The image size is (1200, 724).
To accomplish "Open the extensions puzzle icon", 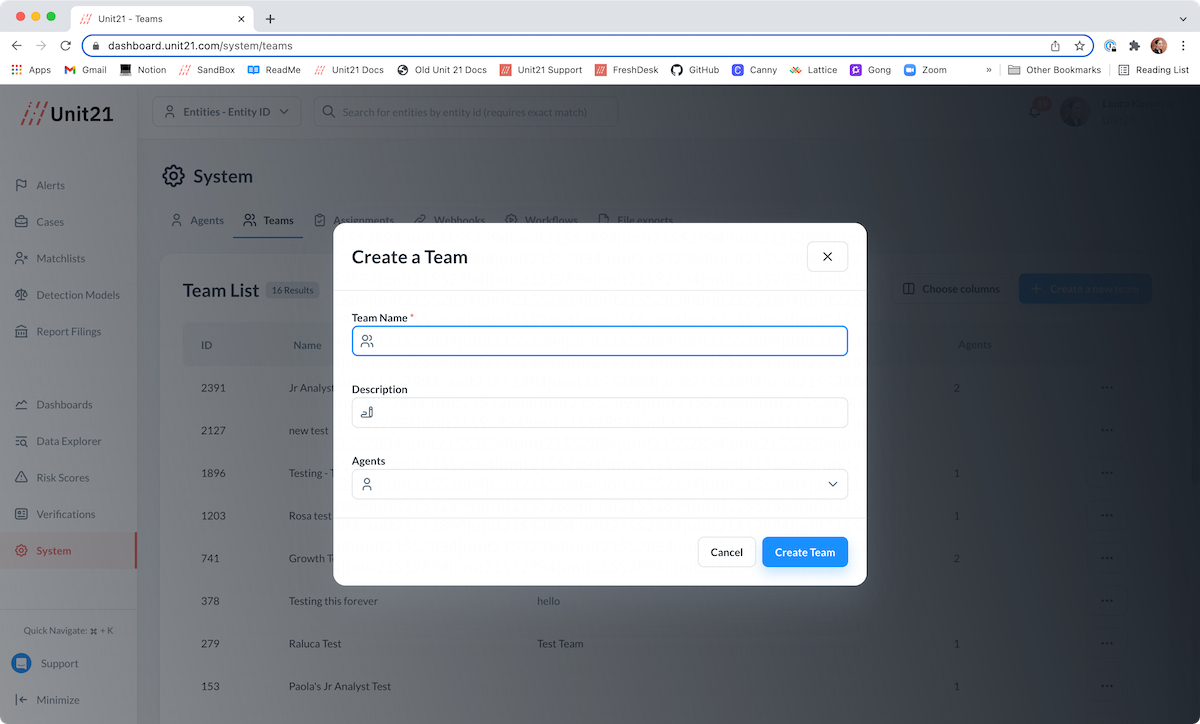I will click(1134, 46).
